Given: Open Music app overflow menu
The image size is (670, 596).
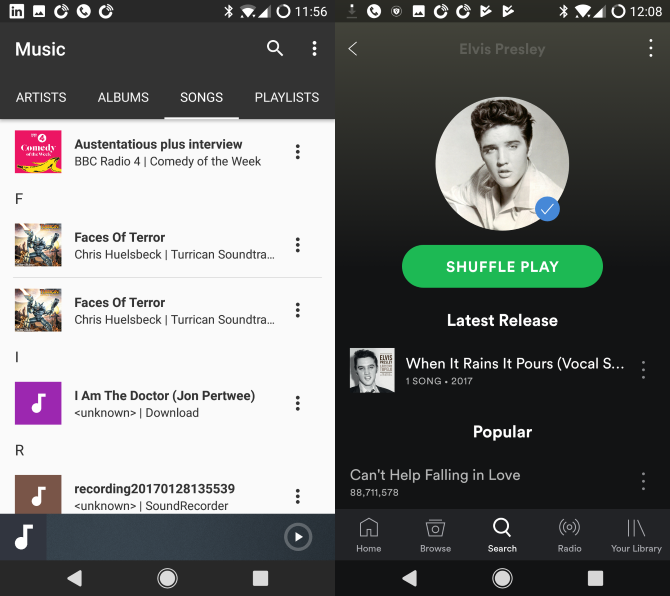Looking at the screenshot, I should point(314,49).
